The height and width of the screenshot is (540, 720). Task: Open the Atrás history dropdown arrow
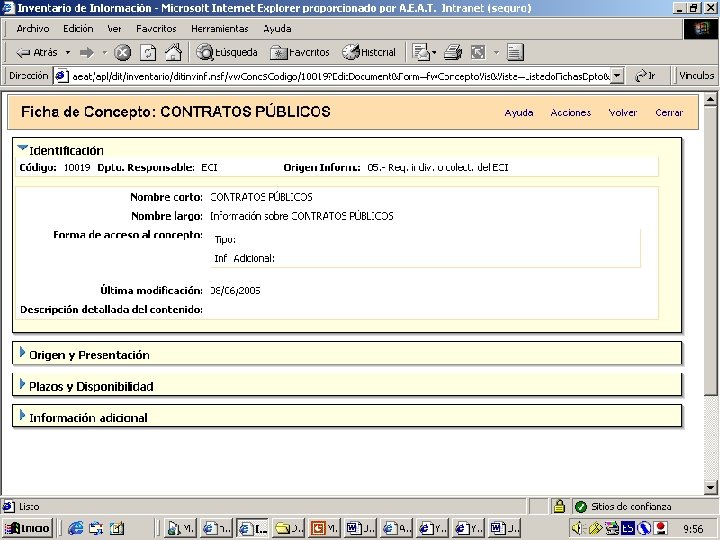pos(68,52)
